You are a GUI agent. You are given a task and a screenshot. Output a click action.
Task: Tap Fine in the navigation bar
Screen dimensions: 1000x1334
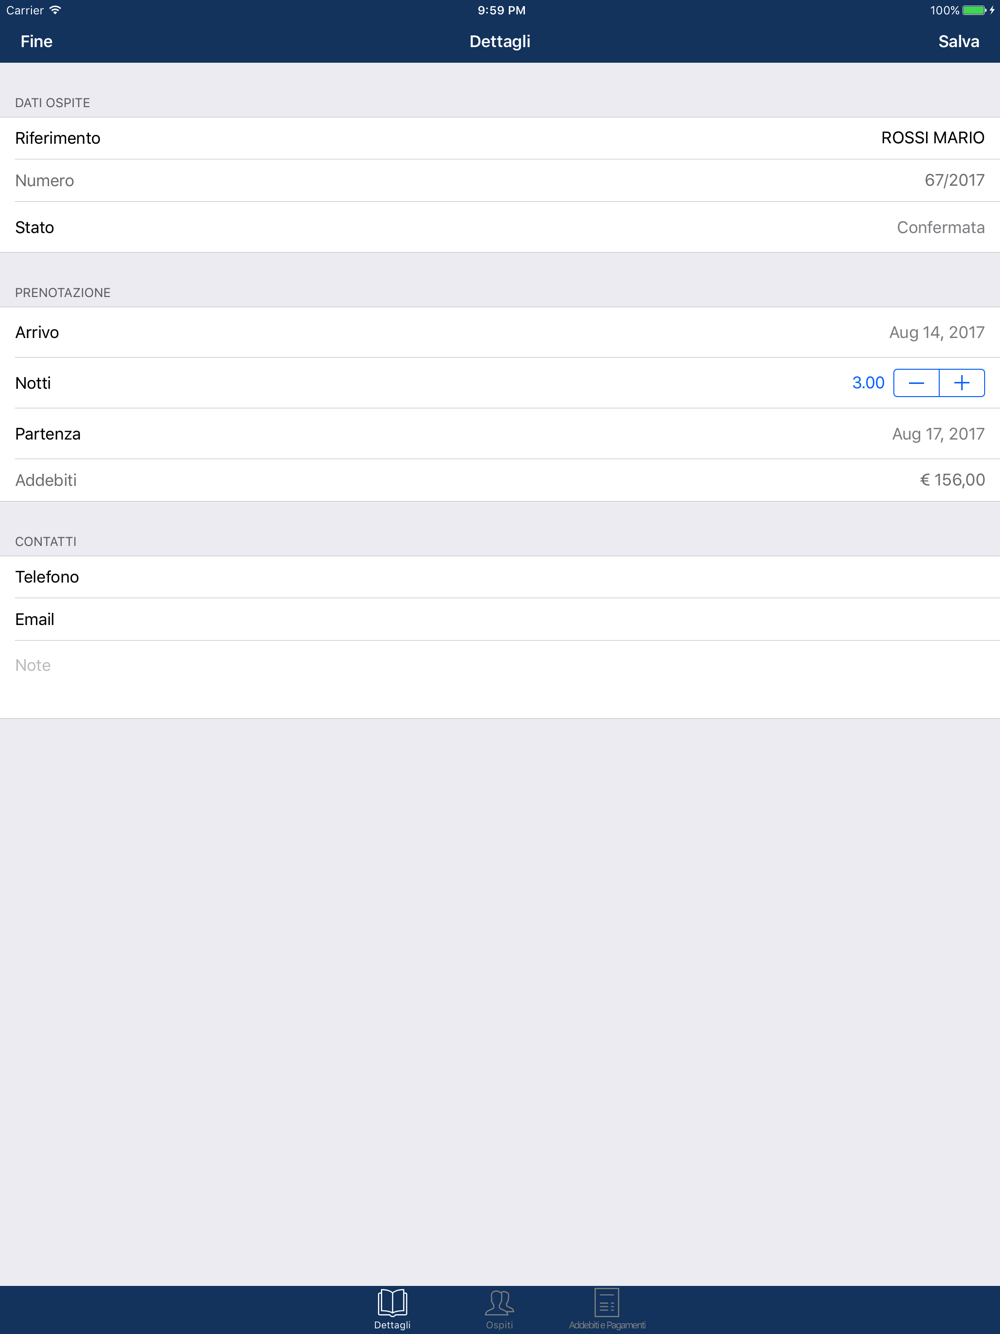click(36, 41)
